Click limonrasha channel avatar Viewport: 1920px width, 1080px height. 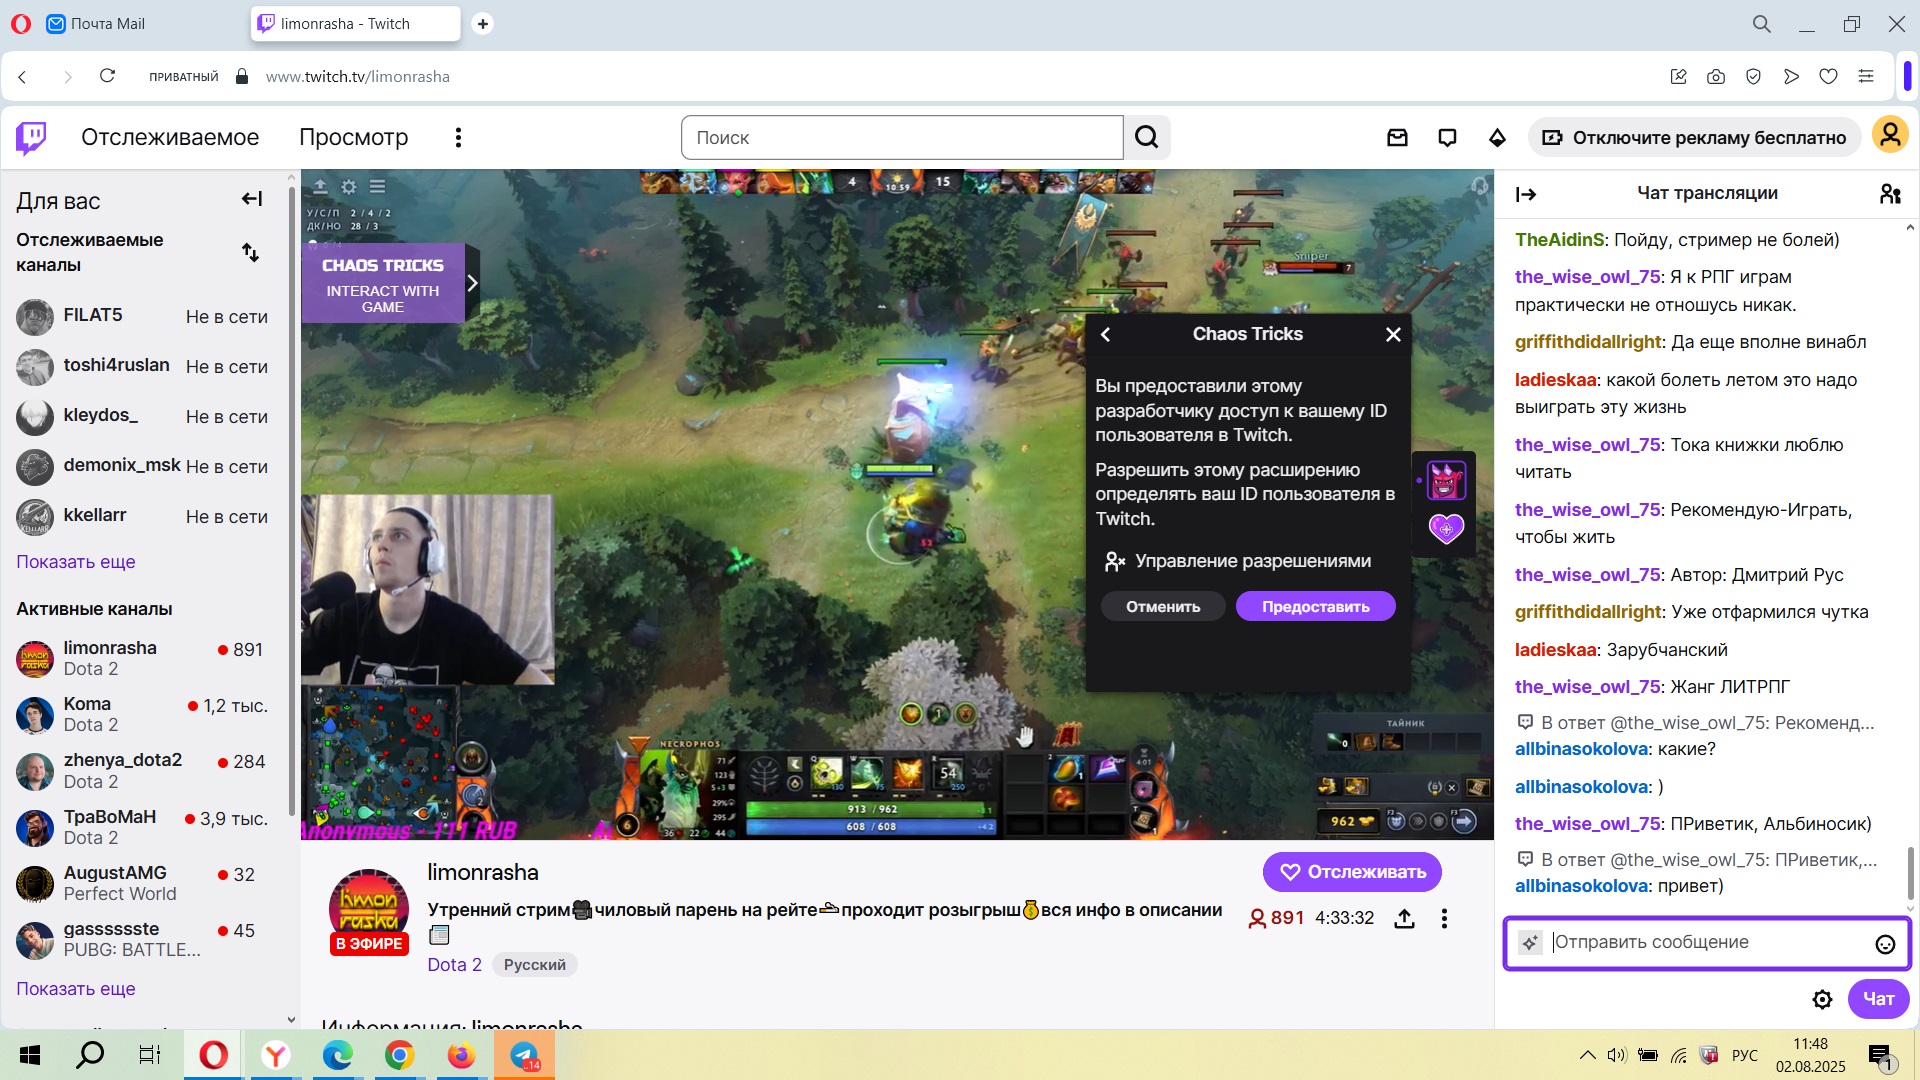(x=369, y=907)
